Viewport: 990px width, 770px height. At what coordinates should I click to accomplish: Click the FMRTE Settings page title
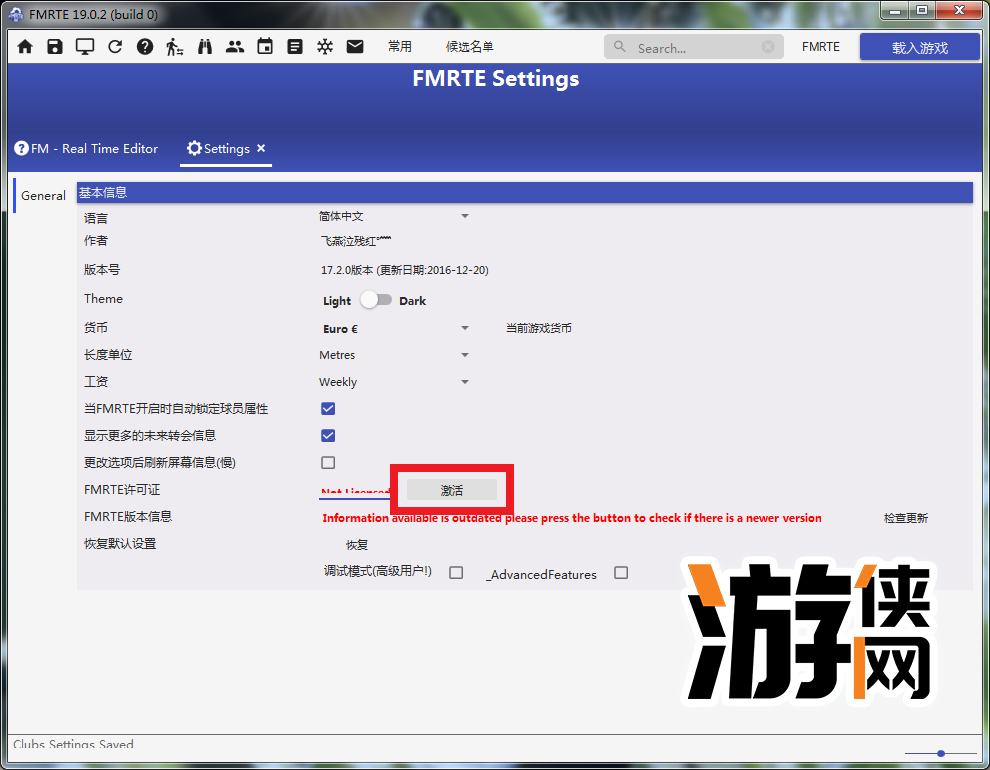coord(496,79)
